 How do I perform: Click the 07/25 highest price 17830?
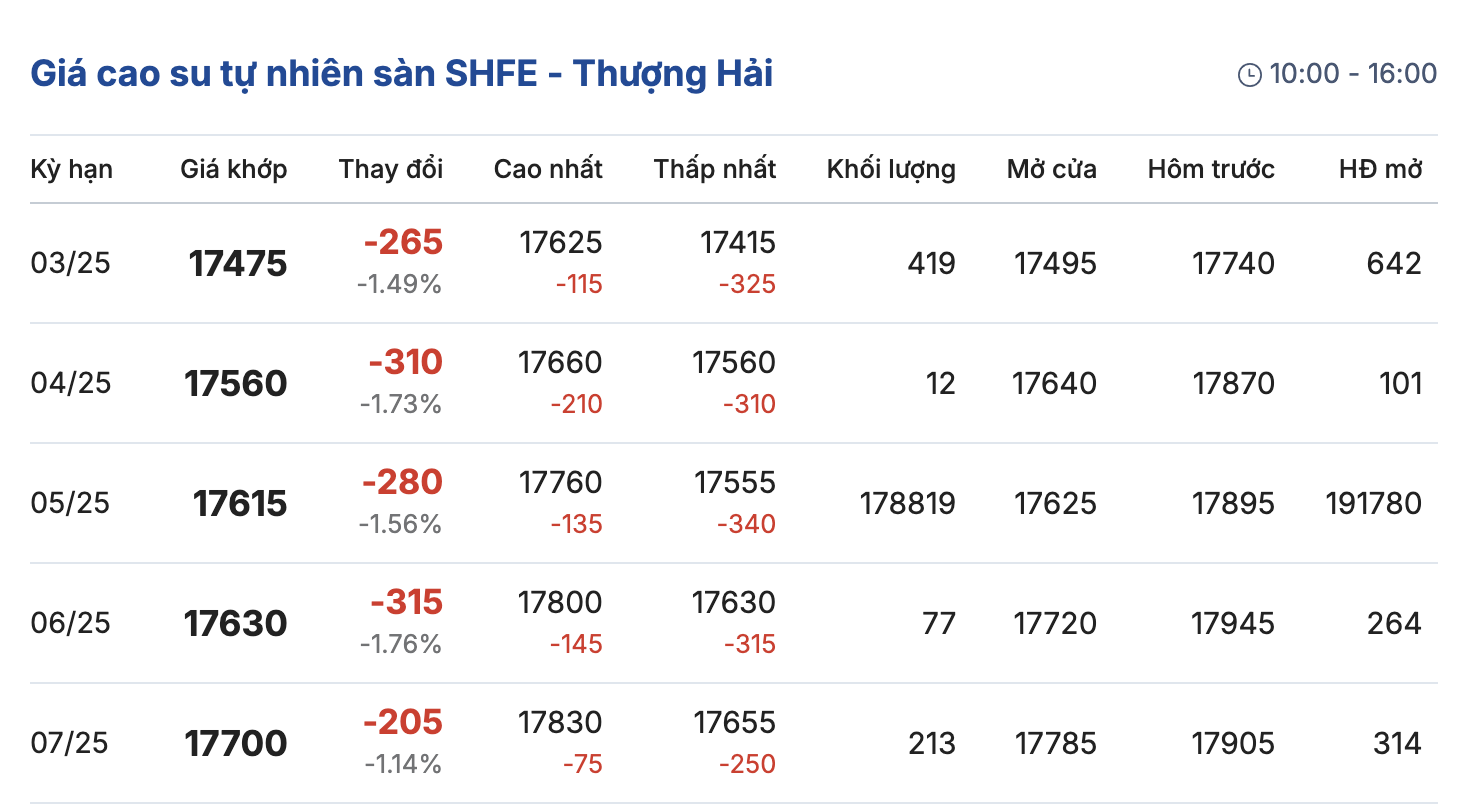(x=560, y=722)
